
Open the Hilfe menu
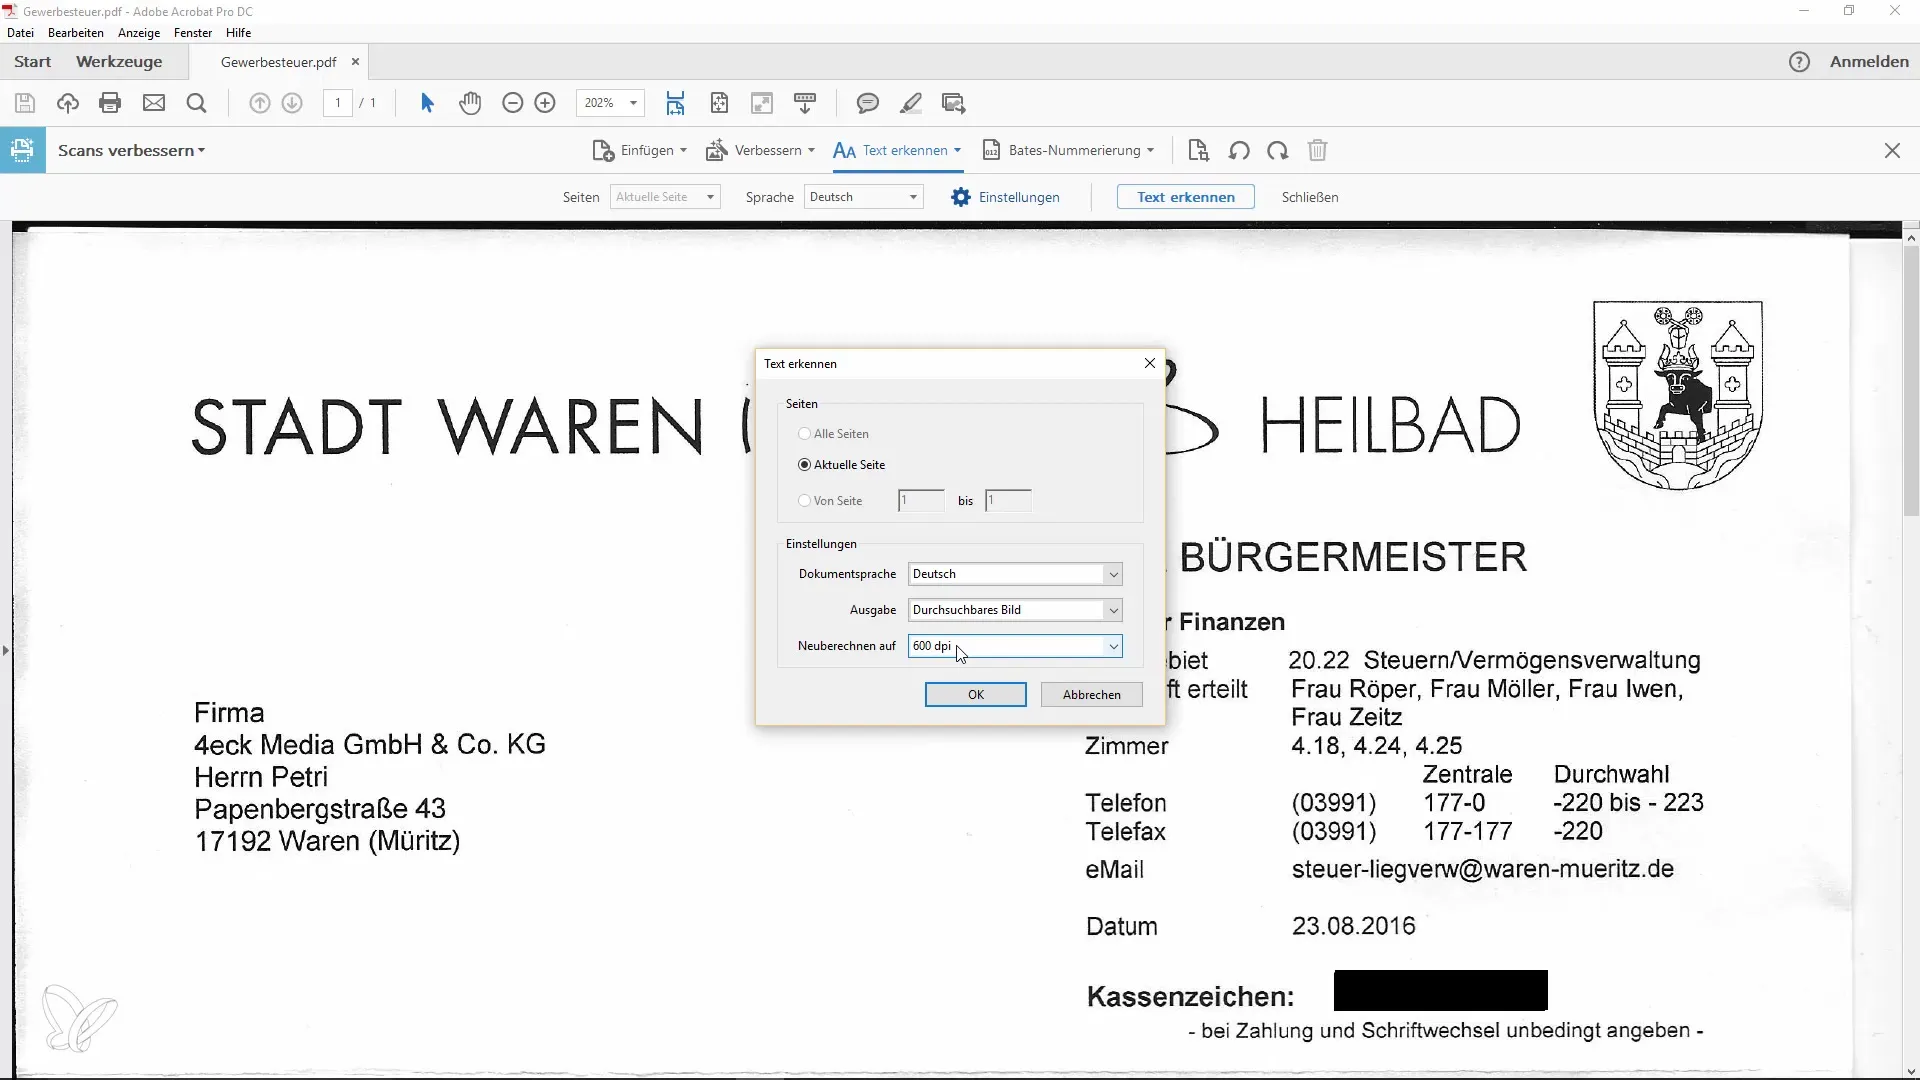click(x=238, y=33)
